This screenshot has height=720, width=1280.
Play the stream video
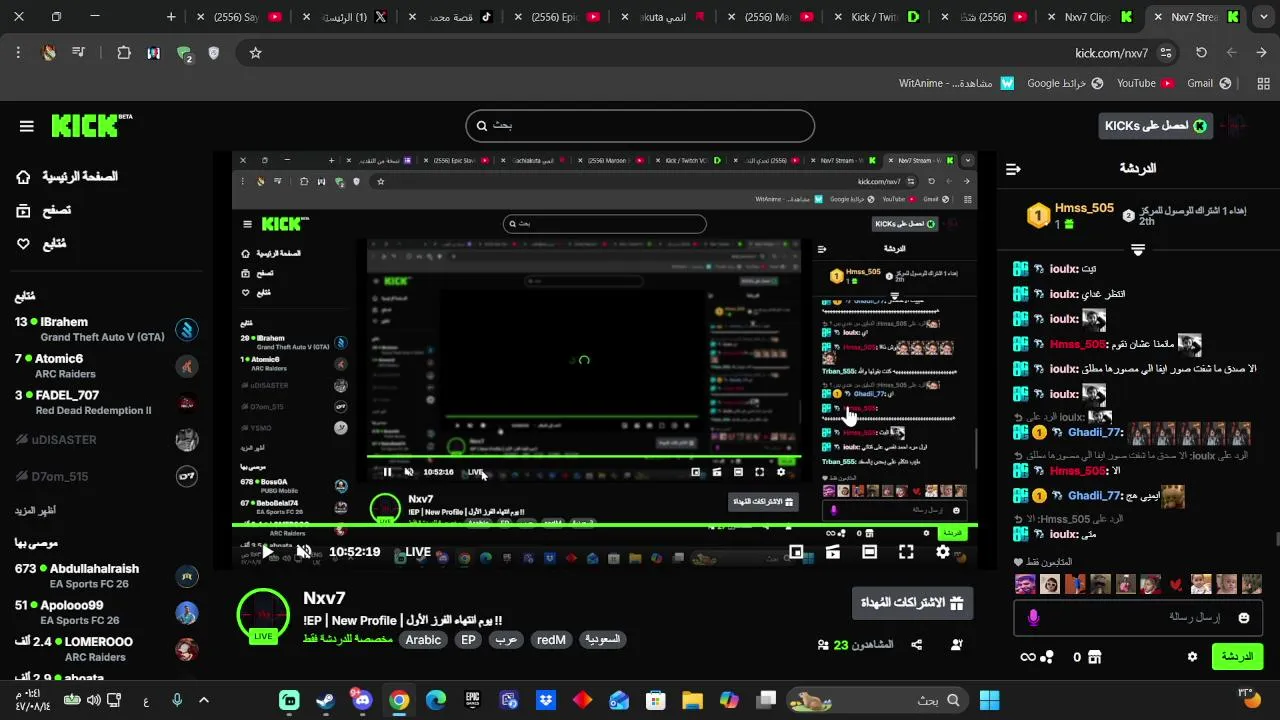coord(267,551)
